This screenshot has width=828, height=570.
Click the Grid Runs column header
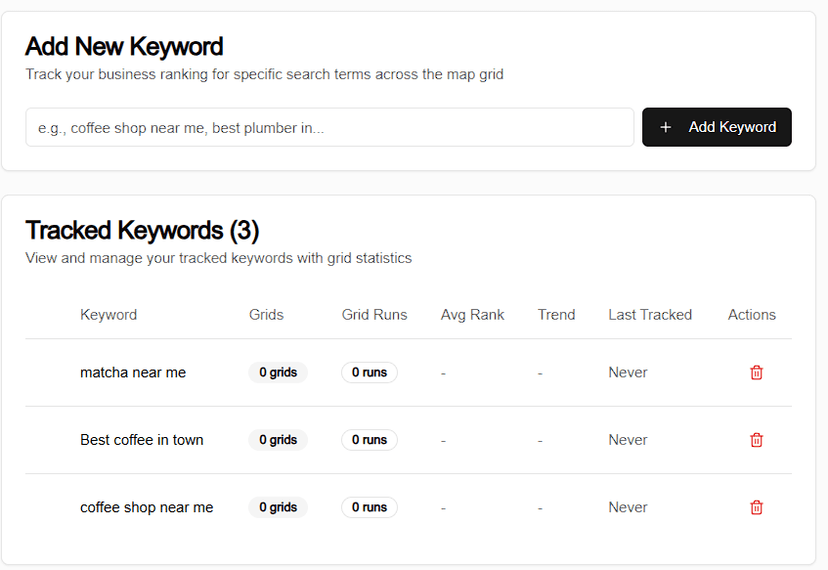(374, 315)
